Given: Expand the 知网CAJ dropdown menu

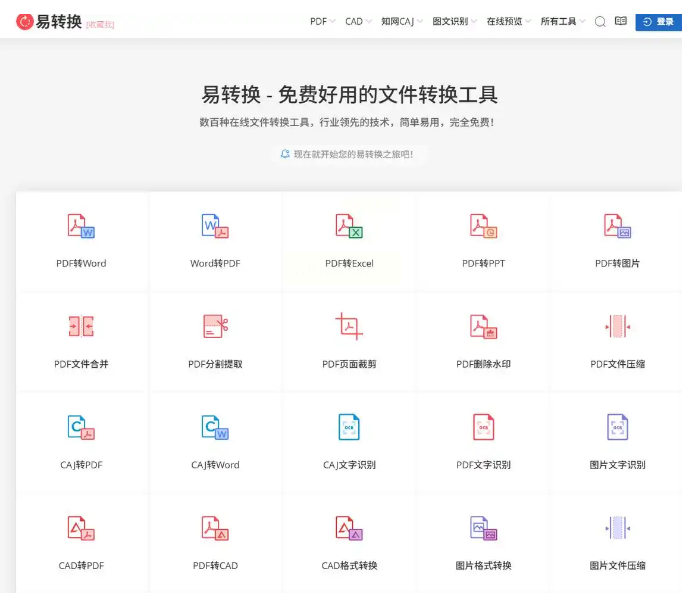Looking at the screenshot, I should click(x=401, y=21).
